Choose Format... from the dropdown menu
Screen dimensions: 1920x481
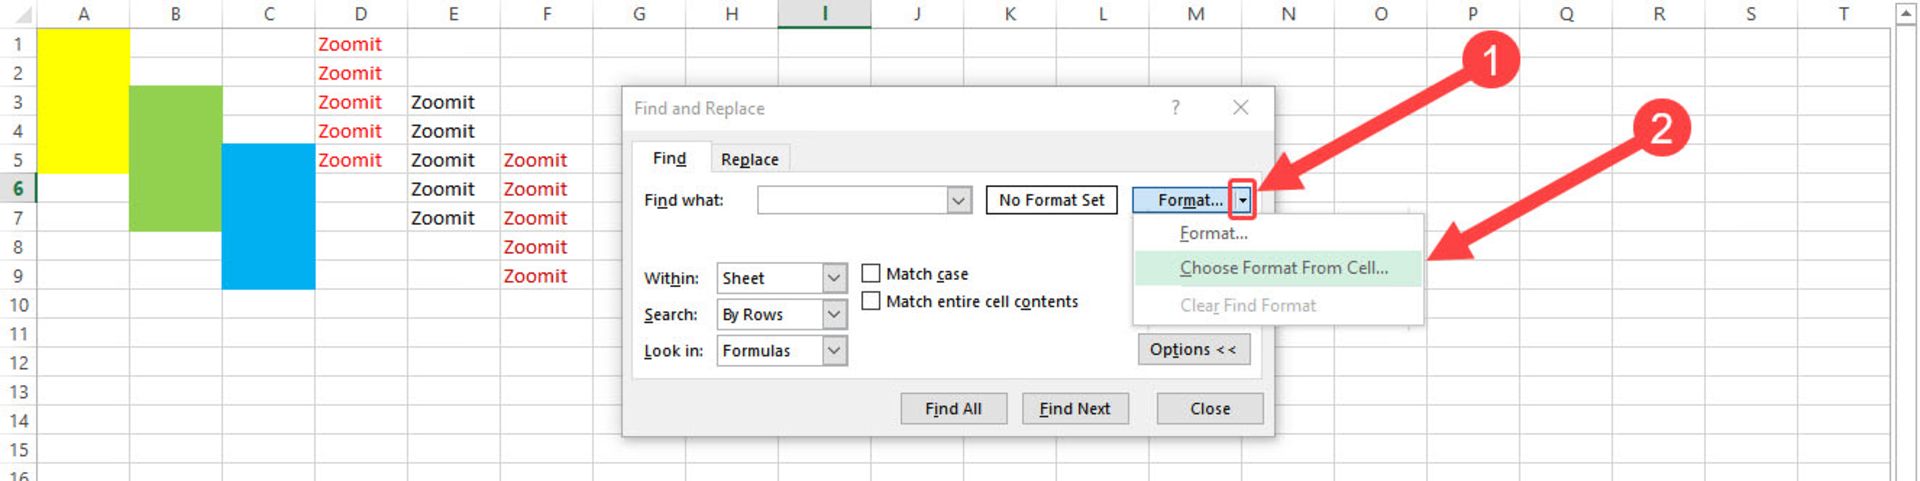(x=1213, y=233)
